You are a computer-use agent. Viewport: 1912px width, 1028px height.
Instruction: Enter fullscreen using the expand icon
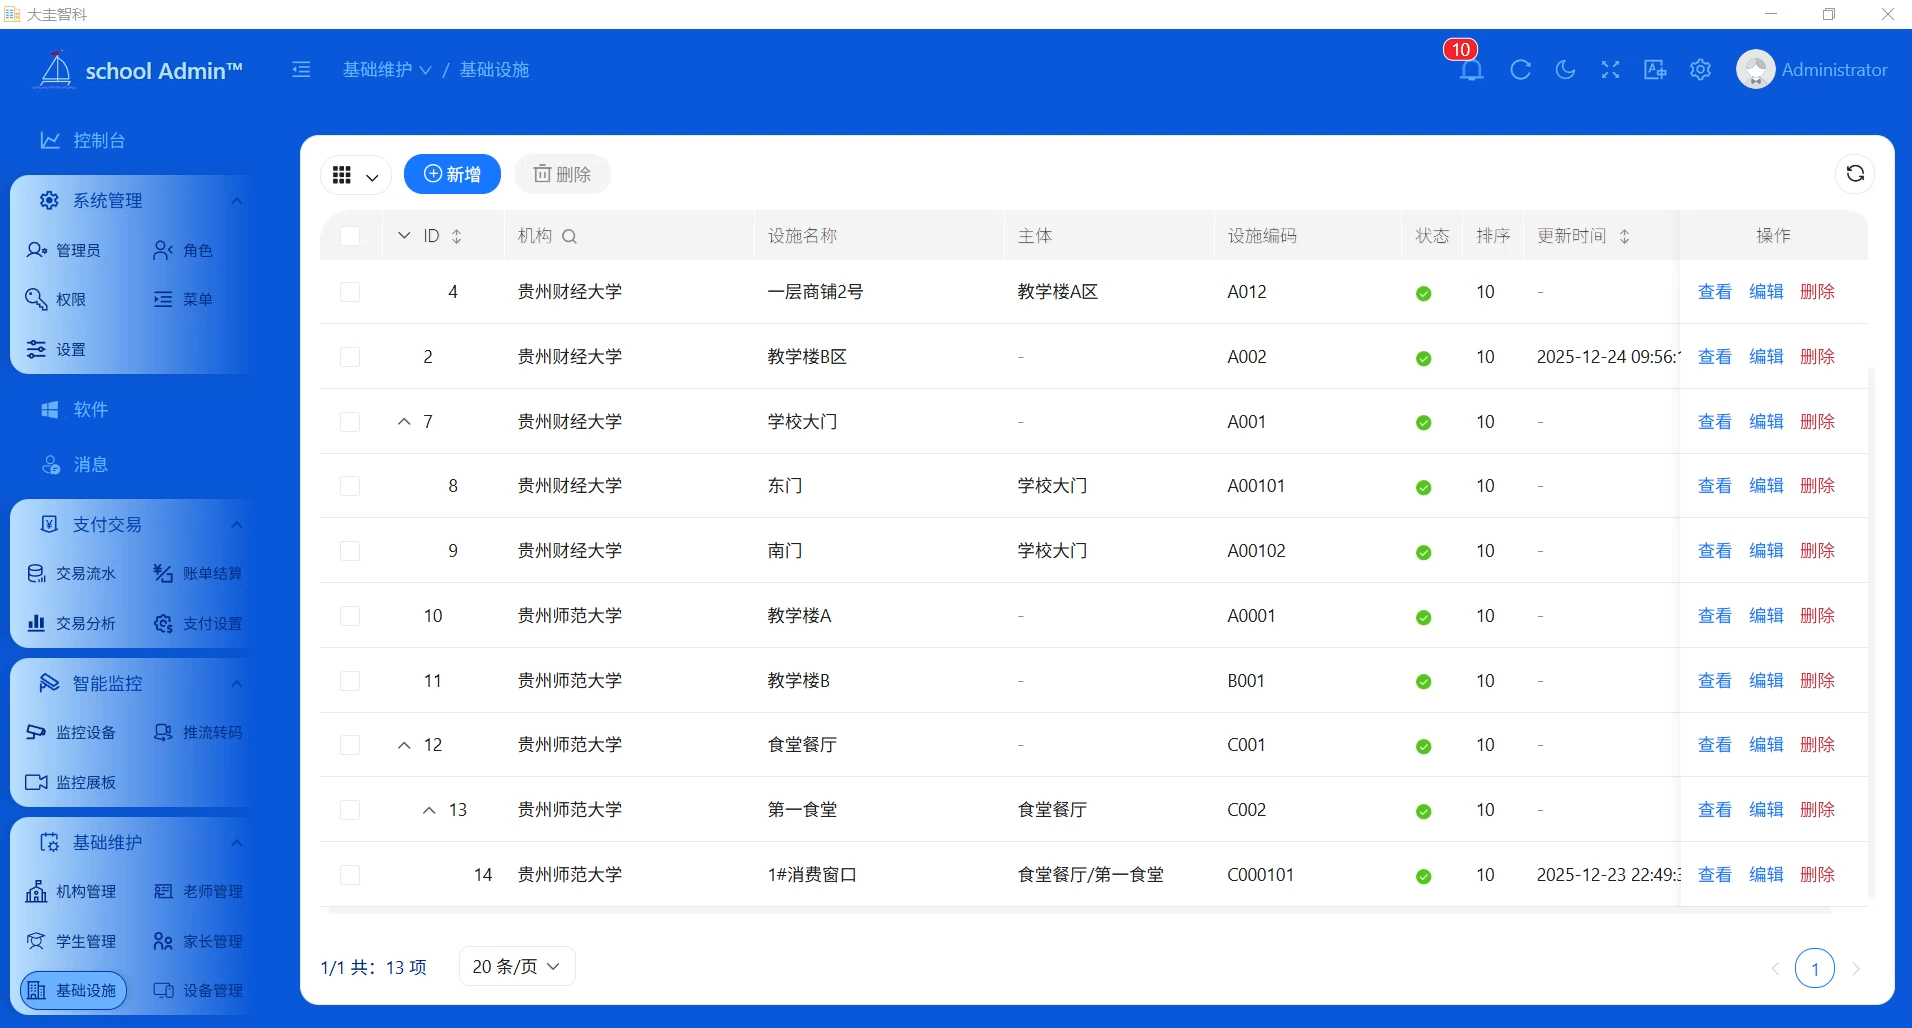pos(1610,70)
